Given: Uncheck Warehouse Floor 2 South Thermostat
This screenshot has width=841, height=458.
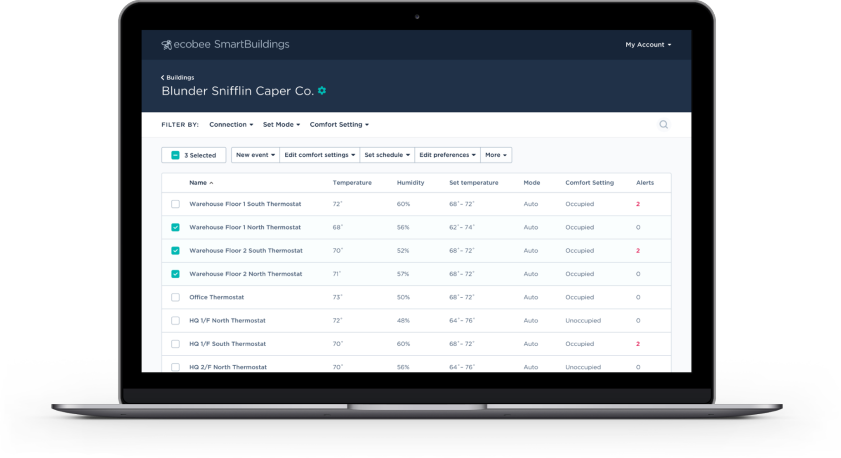Looking at the screenshot, I should click(175, 250).
